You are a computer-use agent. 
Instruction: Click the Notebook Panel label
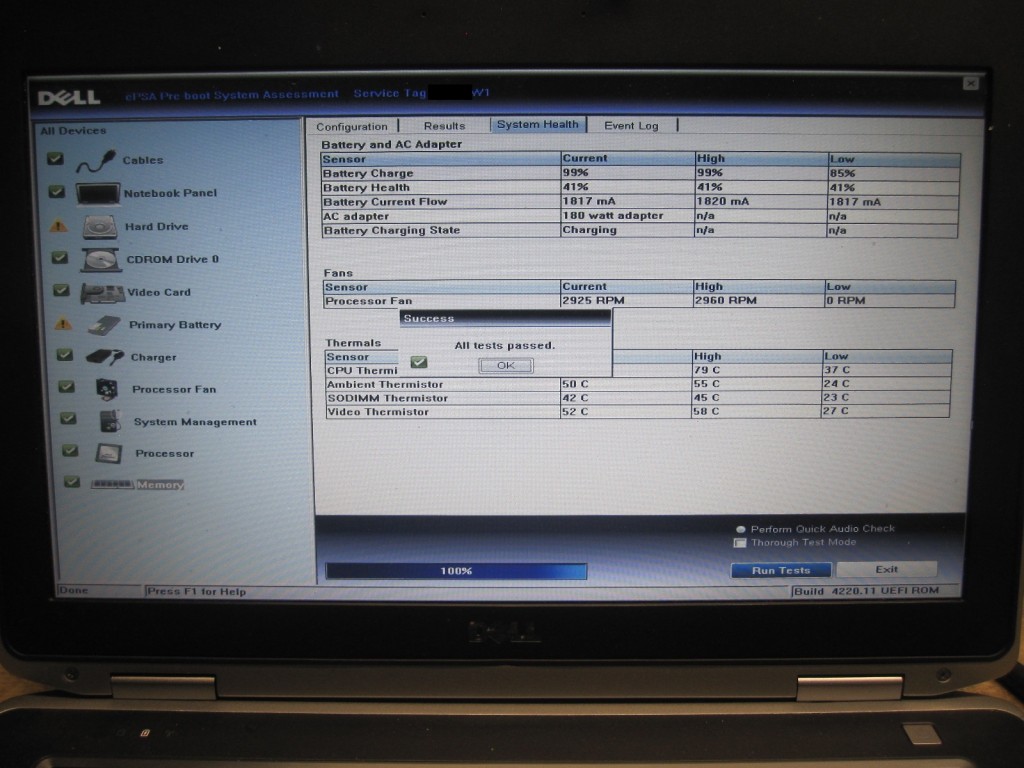[170, 193]
